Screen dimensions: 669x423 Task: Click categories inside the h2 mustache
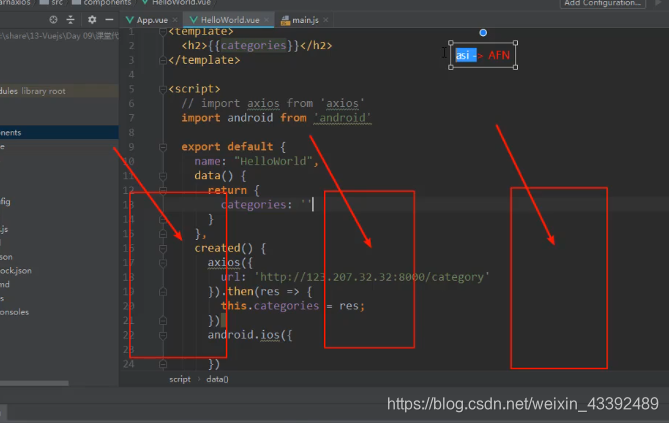(253, 46)
